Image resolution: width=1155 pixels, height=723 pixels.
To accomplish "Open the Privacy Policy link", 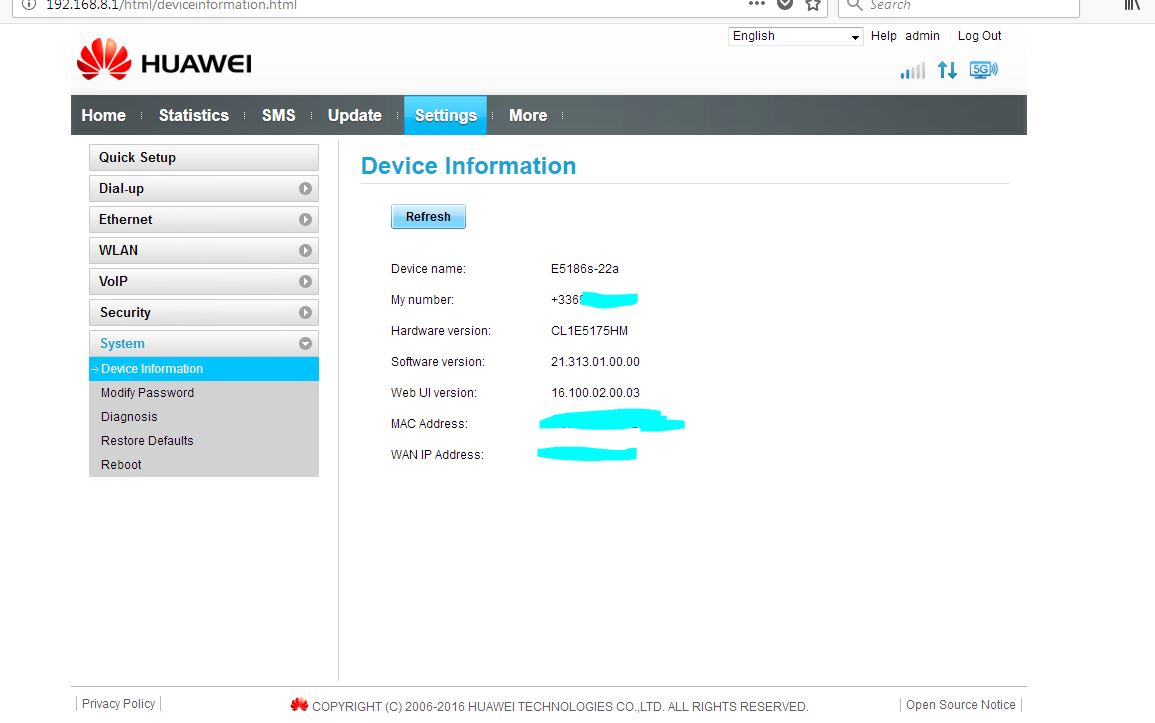I will [119, 704].
